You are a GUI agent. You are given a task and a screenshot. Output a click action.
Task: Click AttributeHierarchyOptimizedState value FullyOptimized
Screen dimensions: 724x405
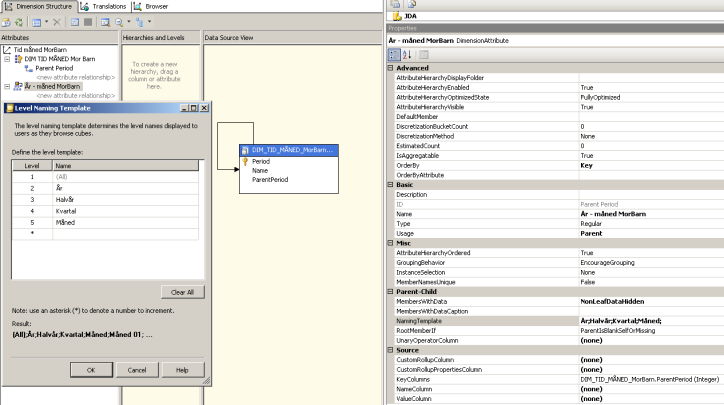click(x=600, y=97)
